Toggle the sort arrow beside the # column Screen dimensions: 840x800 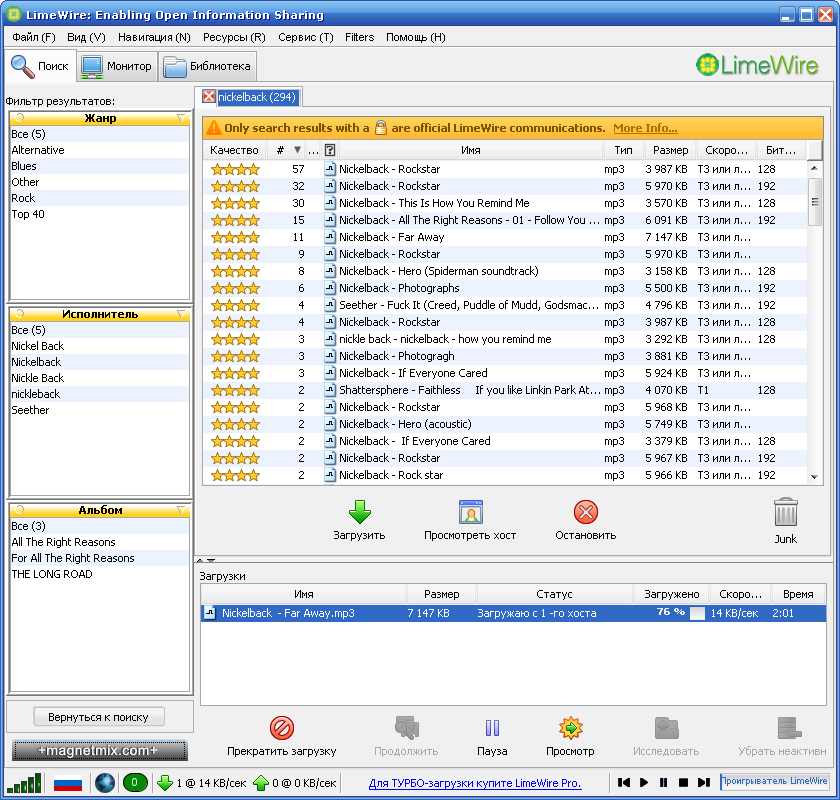pyautogui.click(x=297, y=150)
